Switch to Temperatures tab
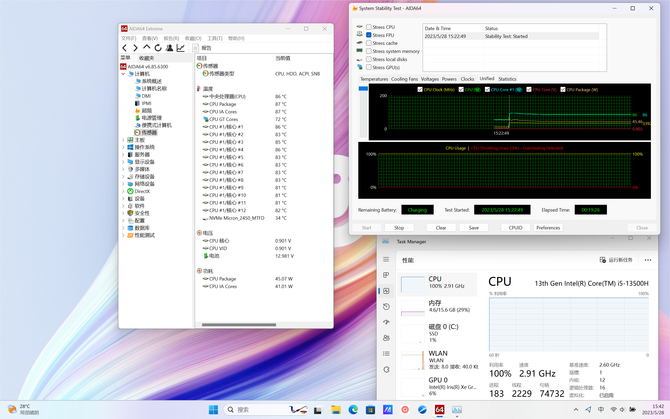Image resolution: width=670 pixels, height=419 pixels. pos(374,79)
